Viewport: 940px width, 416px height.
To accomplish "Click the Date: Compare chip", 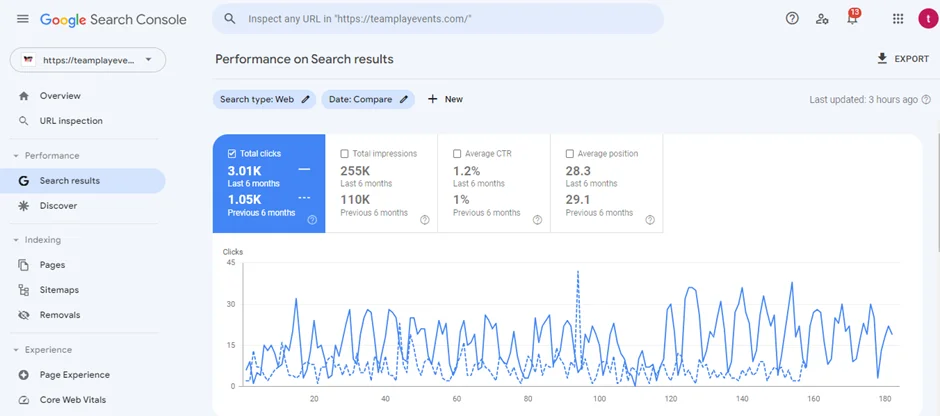I will pyautogui.click(x=367, y=100).
